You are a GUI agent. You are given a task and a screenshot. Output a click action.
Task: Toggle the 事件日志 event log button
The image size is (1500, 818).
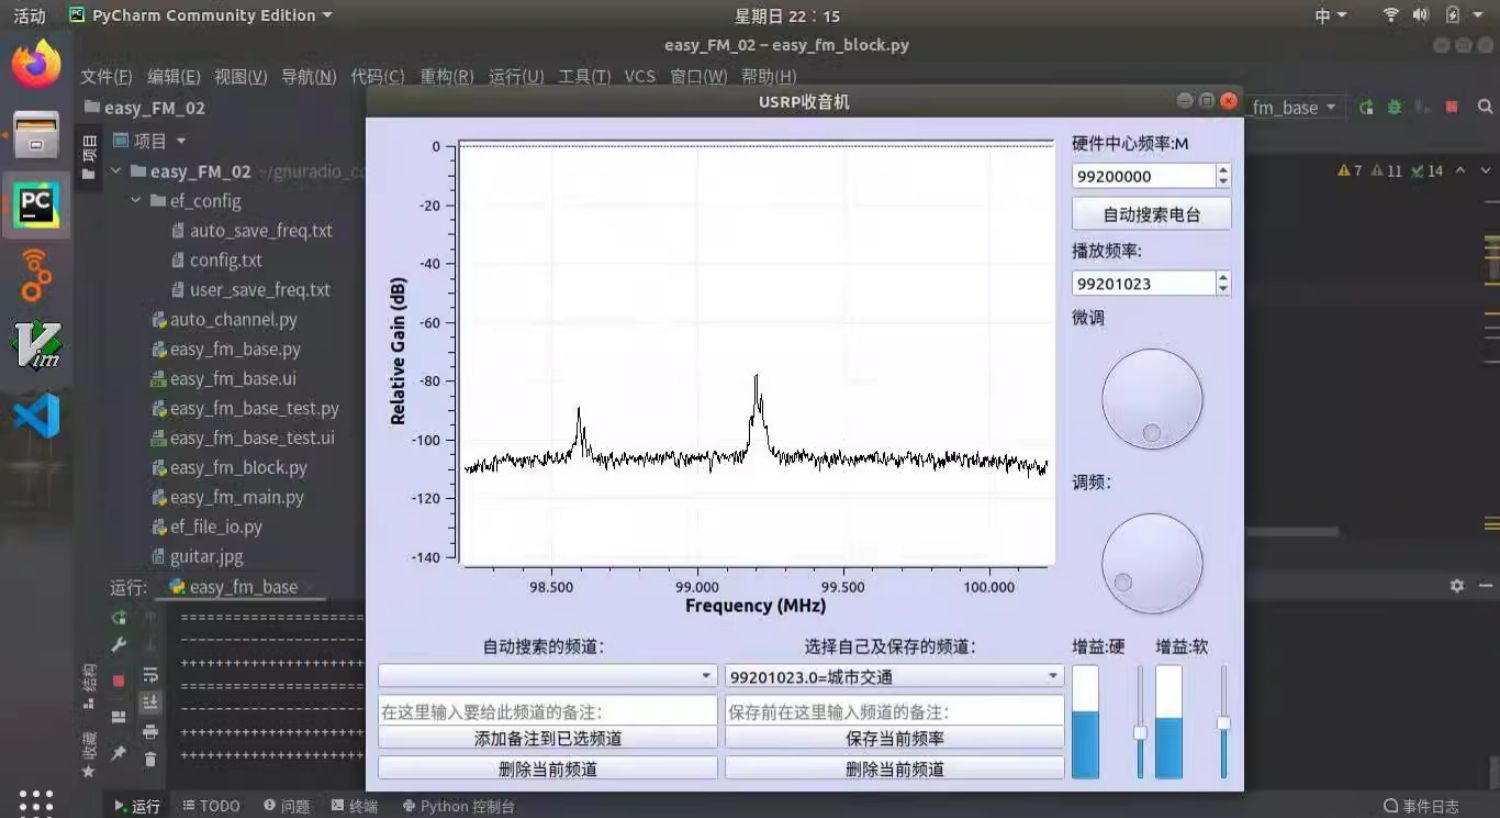tap(1421, 806)
